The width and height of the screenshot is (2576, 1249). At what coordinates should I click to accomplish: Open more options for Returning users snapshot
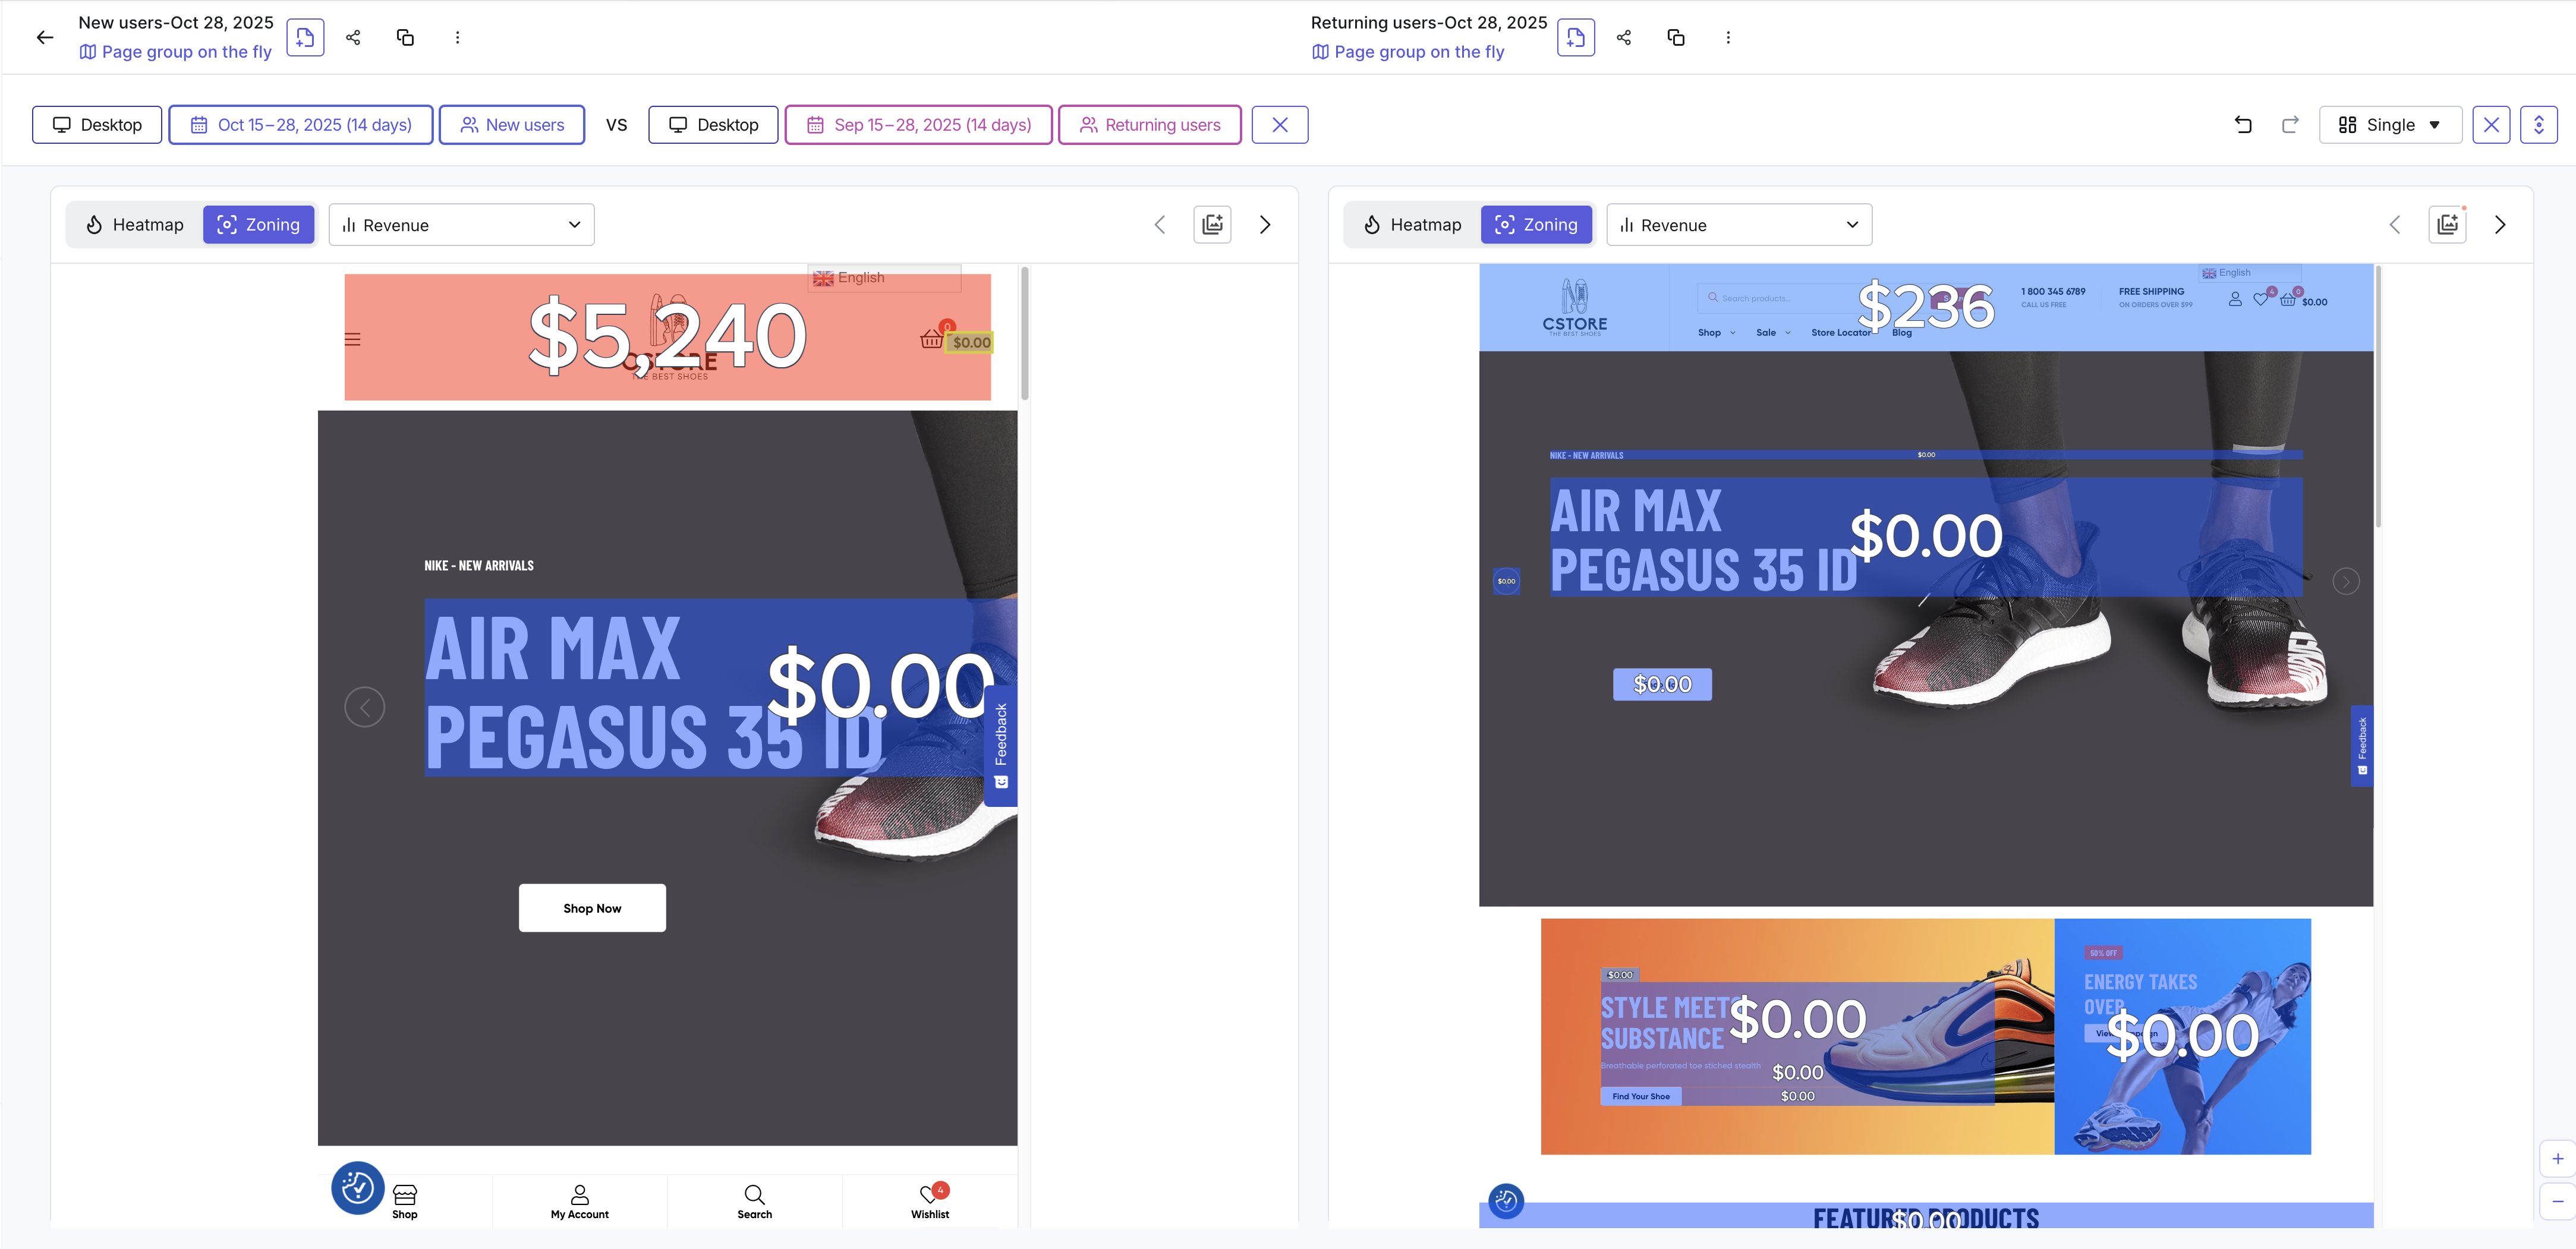pyautogui.click(x=1728, y=38)
